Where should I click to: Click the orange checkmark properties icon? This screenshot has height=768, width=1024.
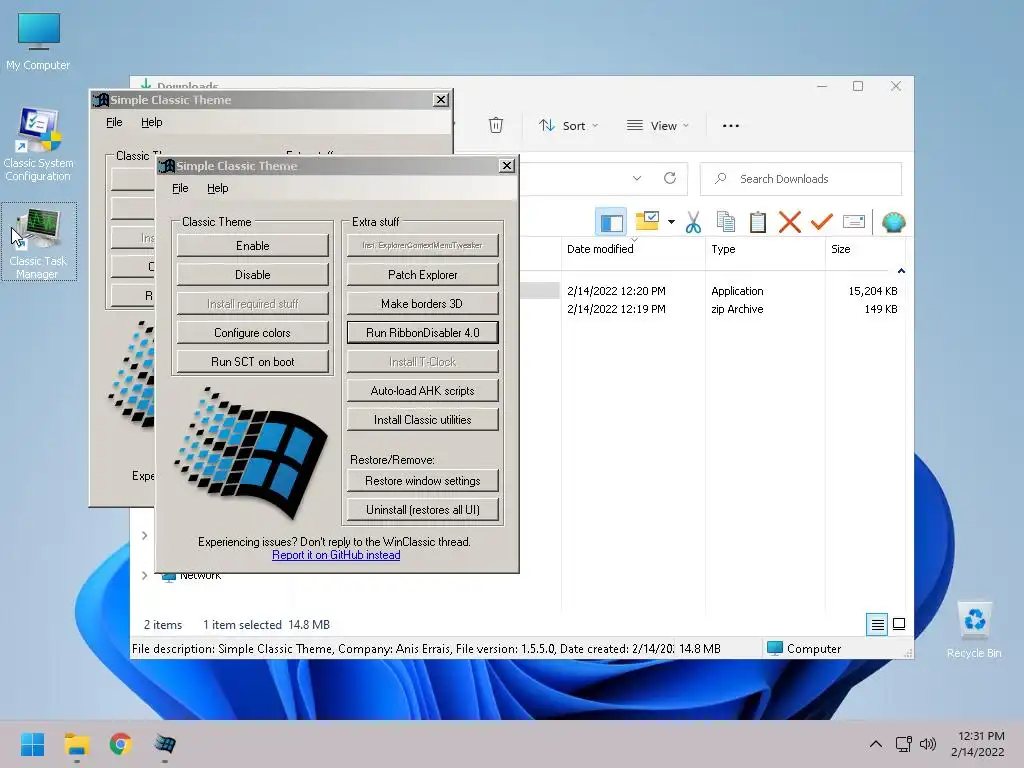pyautogui.click(x=822, y=222)
